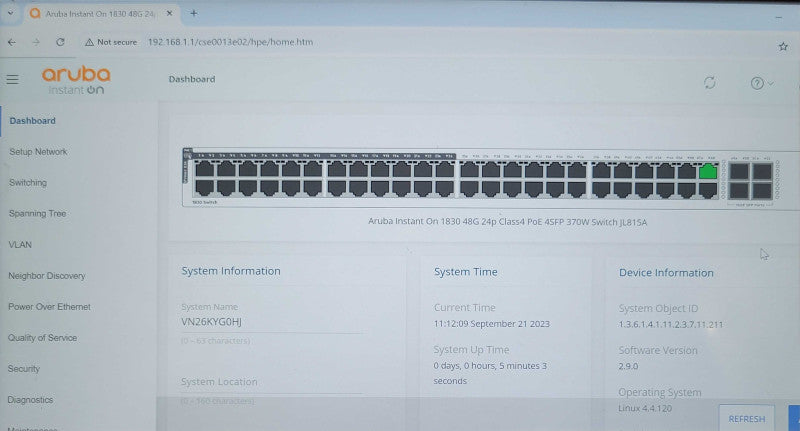Open the tab search dropdown arrow
The width and height of the screenshot is (800, 431).
10,13
